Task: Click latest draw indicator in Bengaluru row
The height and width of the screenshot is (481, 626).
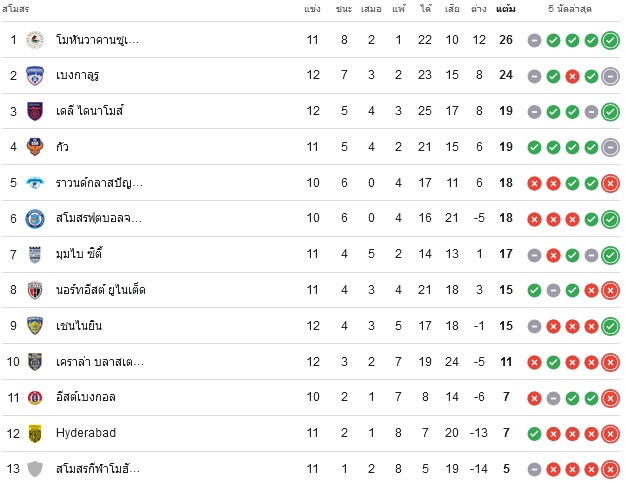Action: [x=610, y=76]
